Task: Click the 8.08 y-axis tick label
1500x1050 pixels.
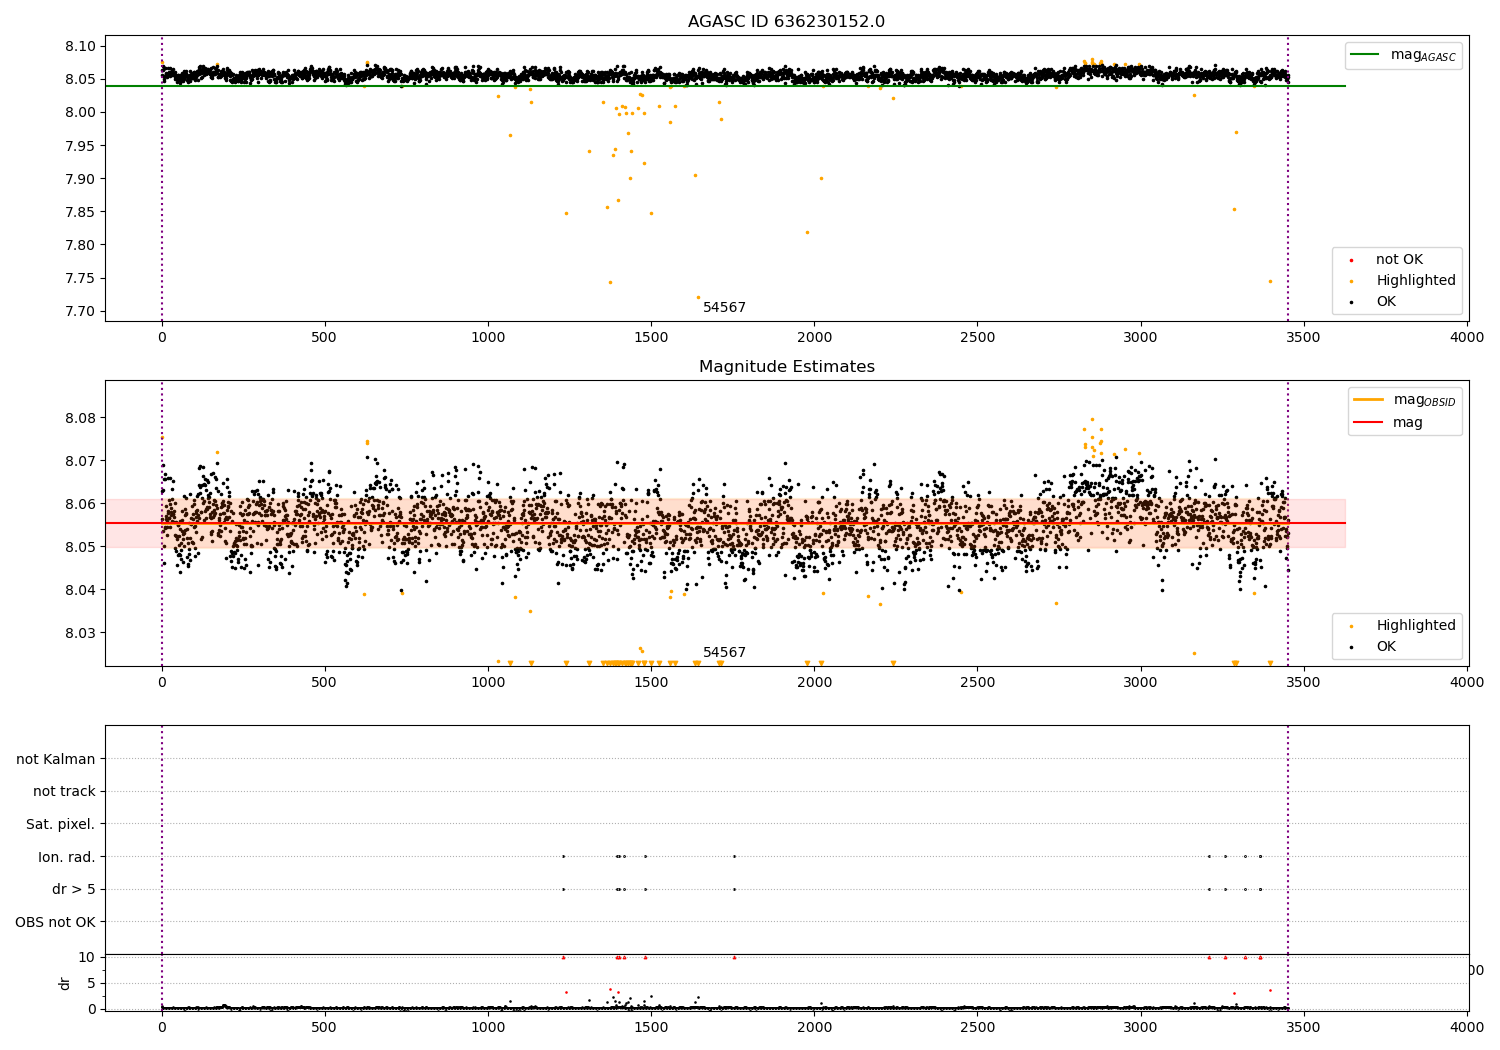Action: [80, 418]
